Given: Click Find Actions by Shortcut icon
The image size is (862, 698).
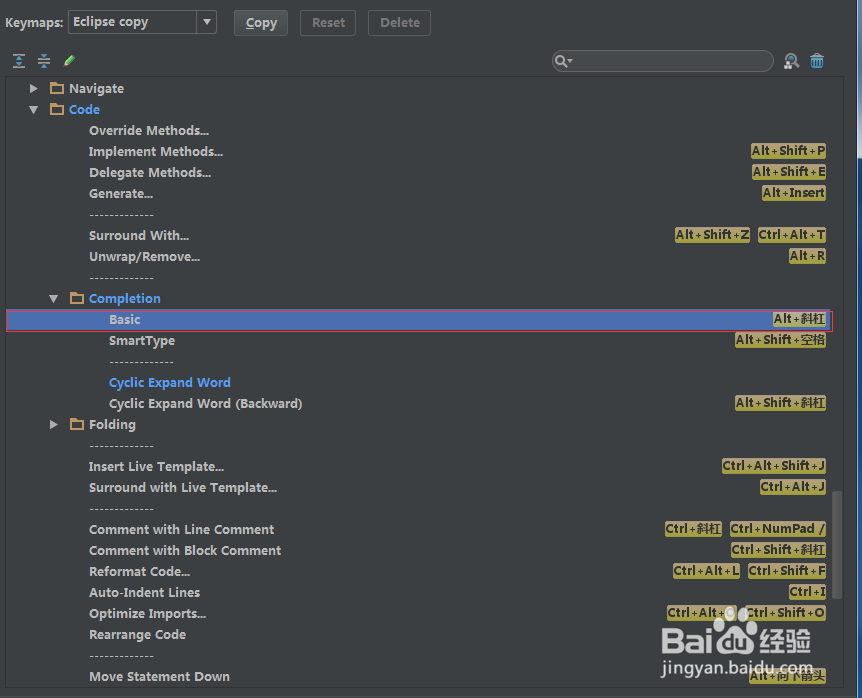Looking at the screenshot, I should [792, 61].
